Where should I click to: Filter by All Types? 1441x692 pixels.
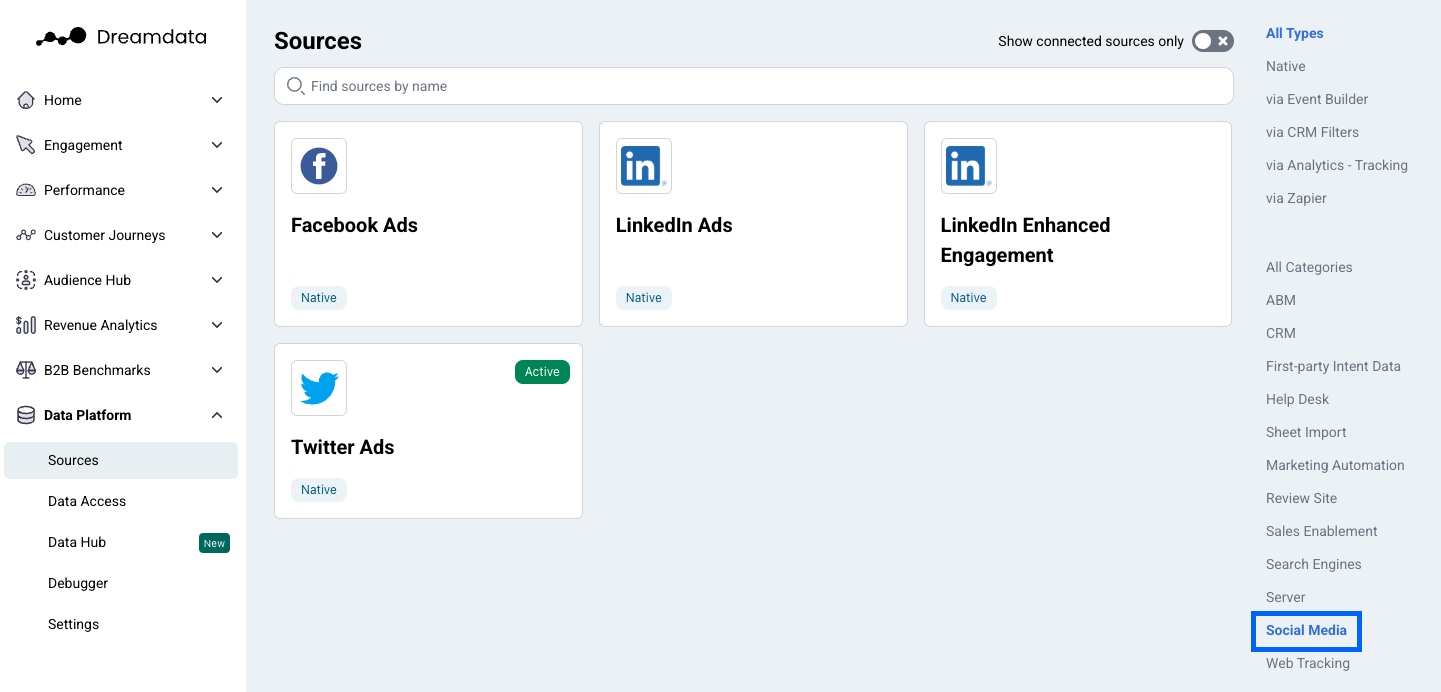pos(1294,33)
